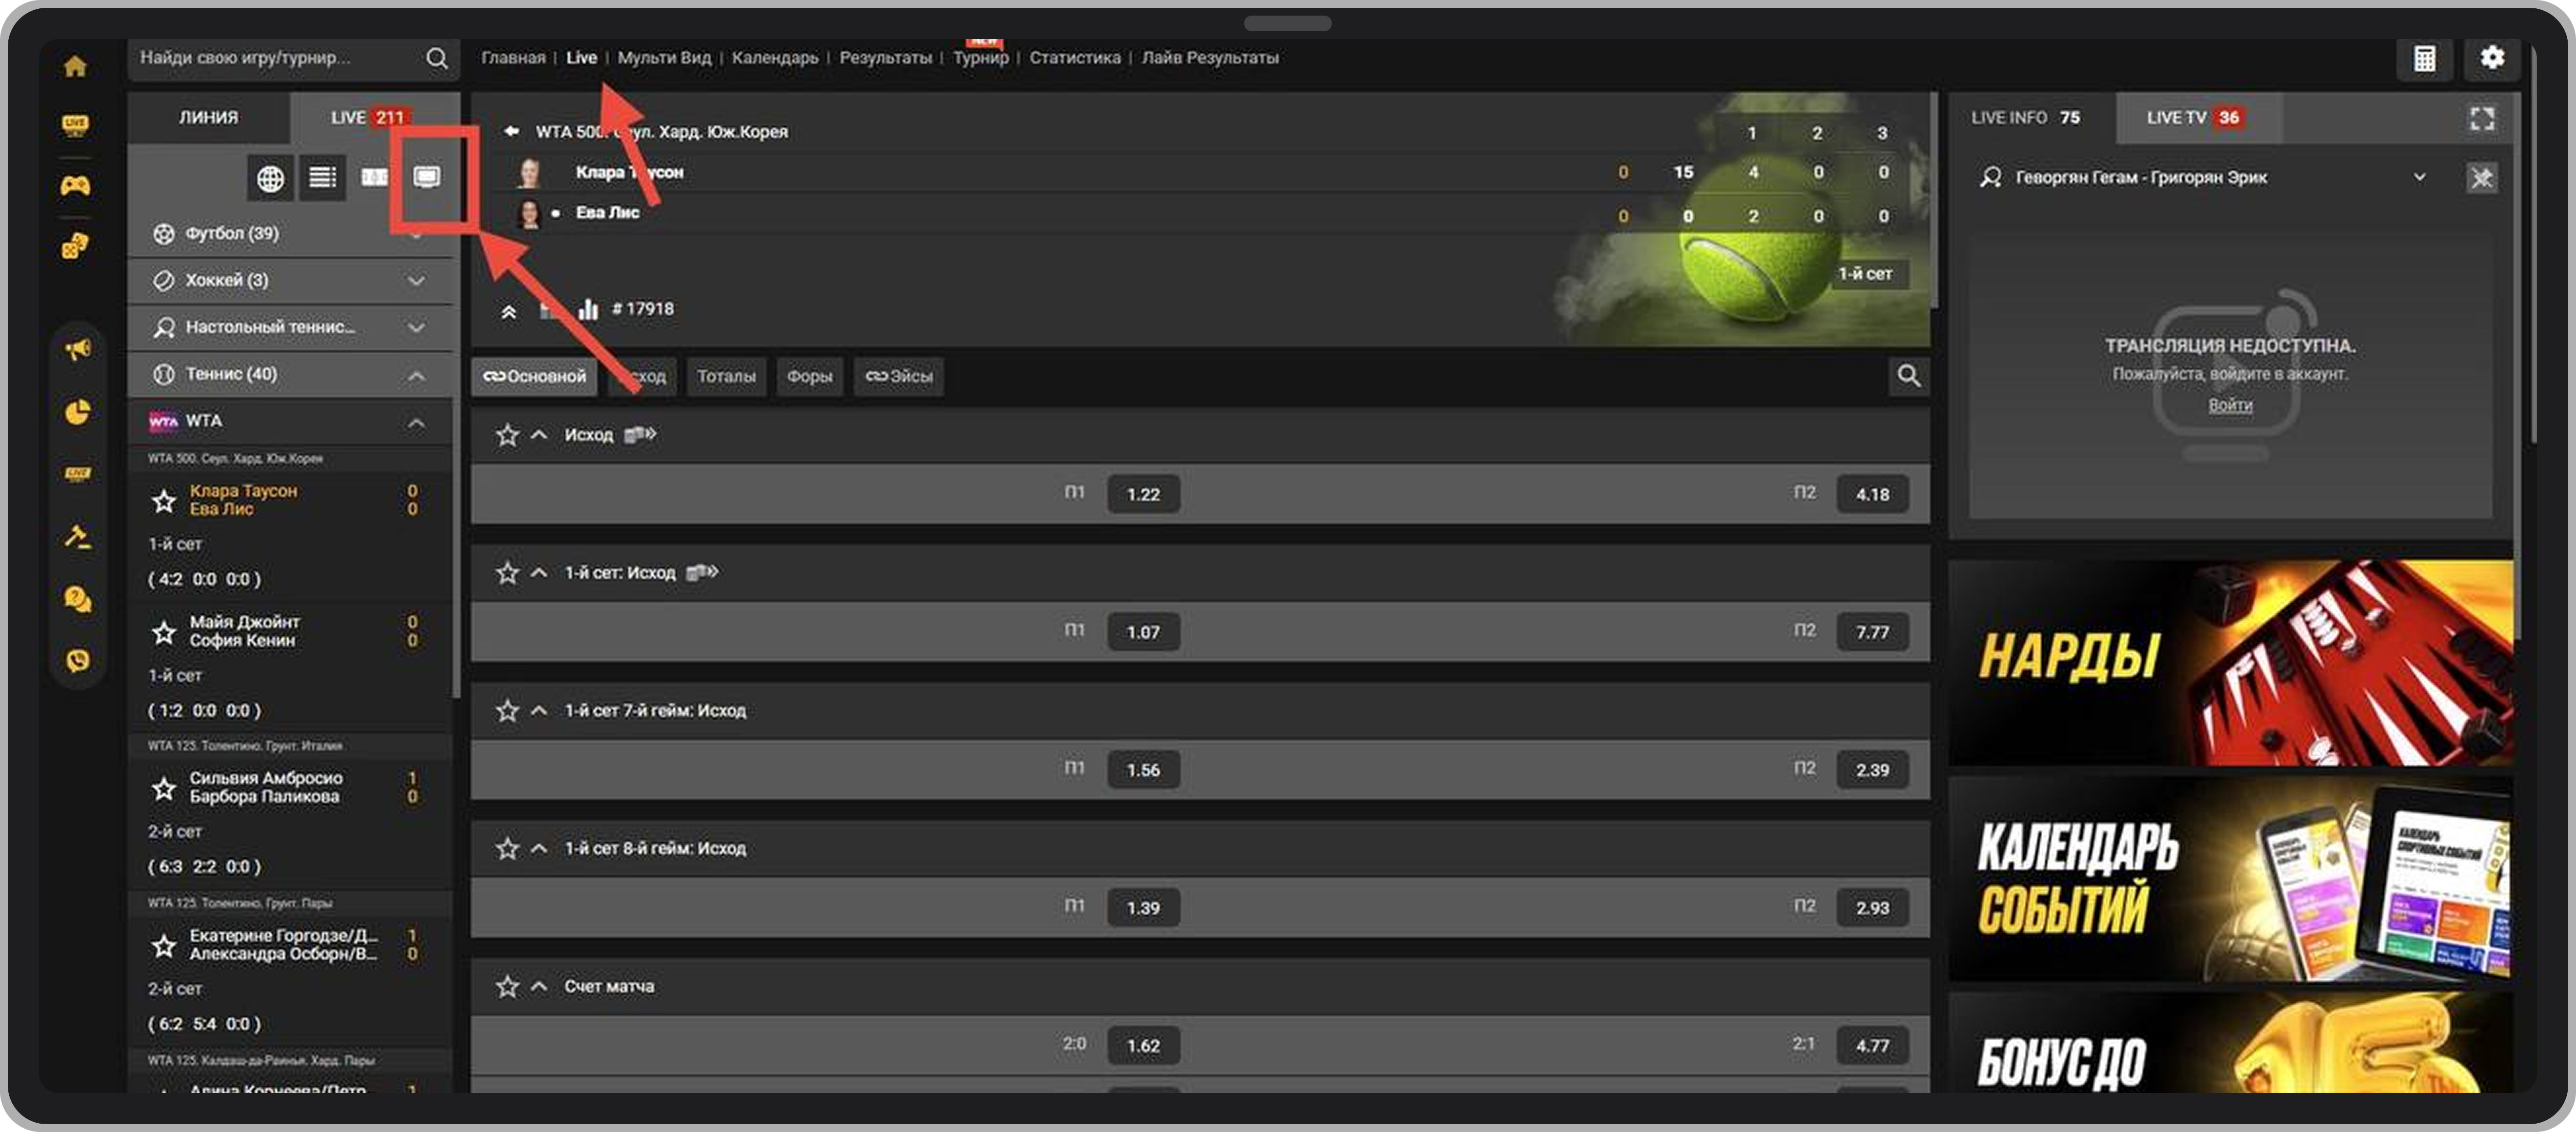The height and width of the screenshot is (1132, 2576).
Task: Open the Тоталы market tab
Action: click(726, 376)
